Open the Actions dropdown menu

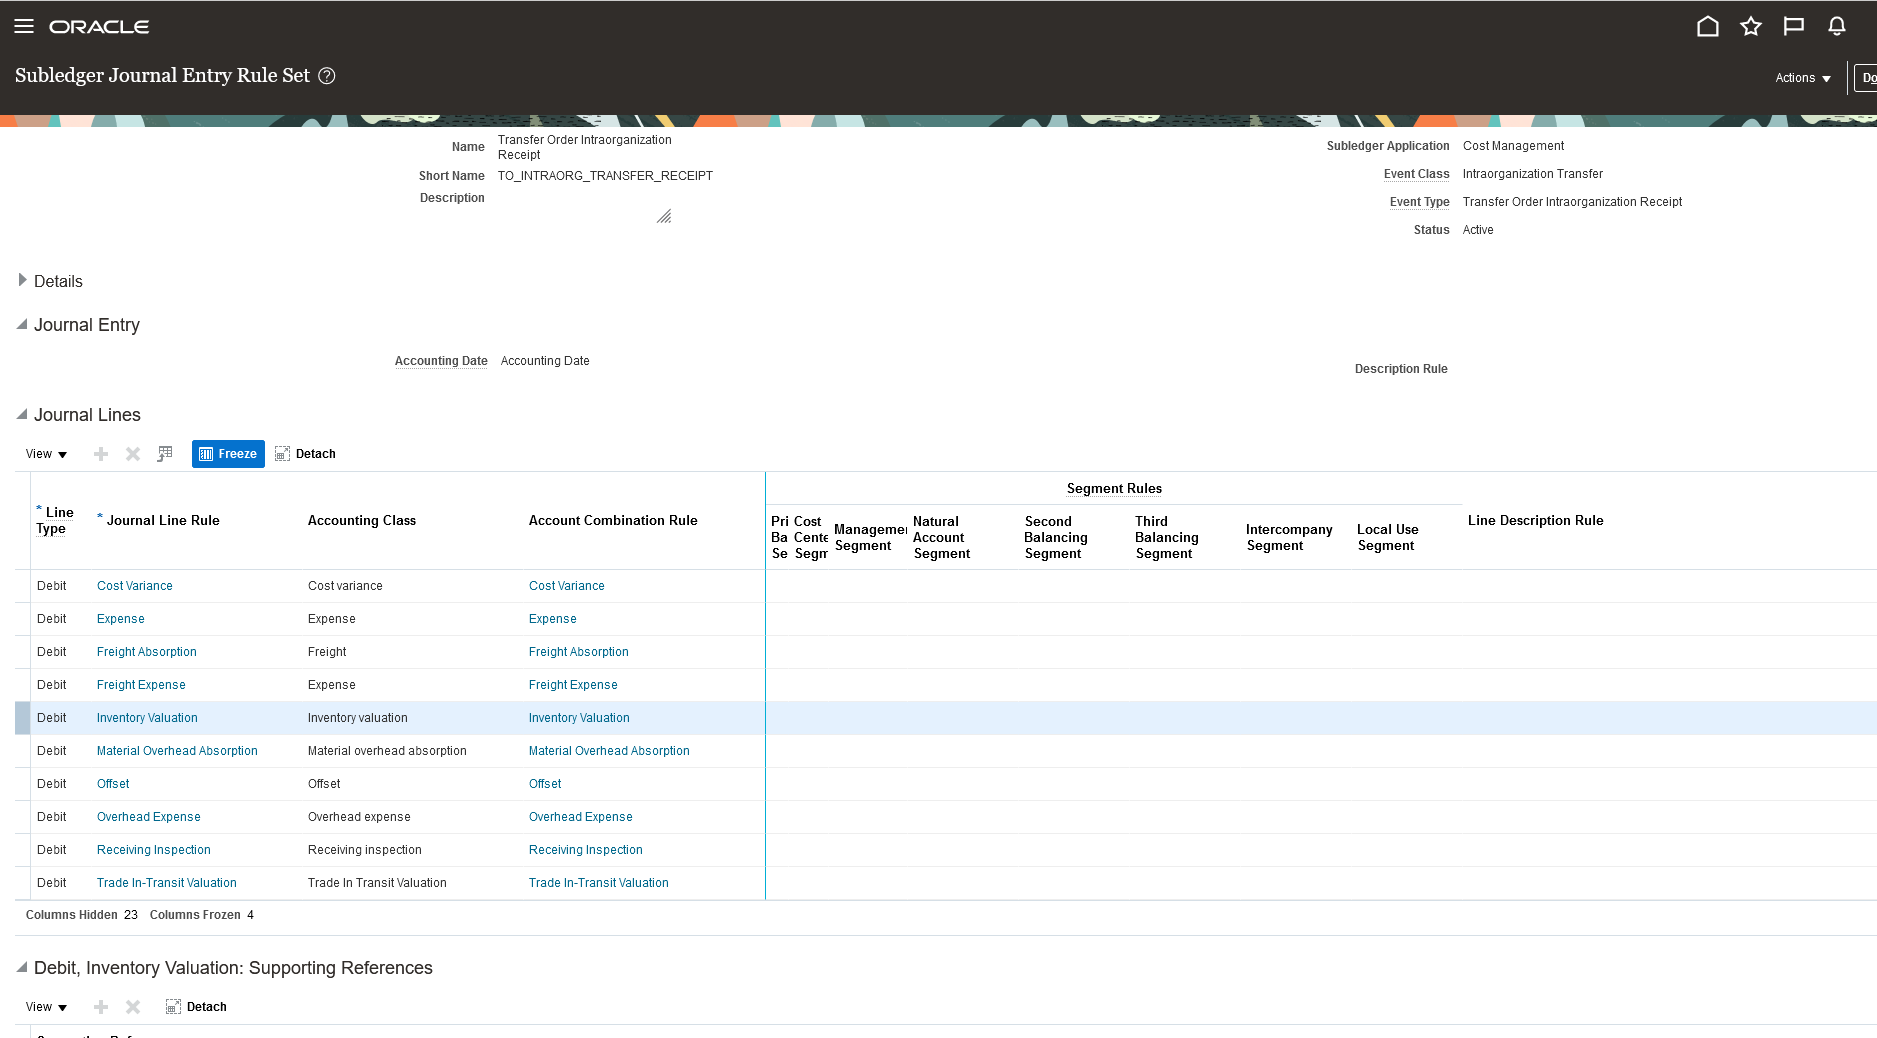[x=1803, y=78]
